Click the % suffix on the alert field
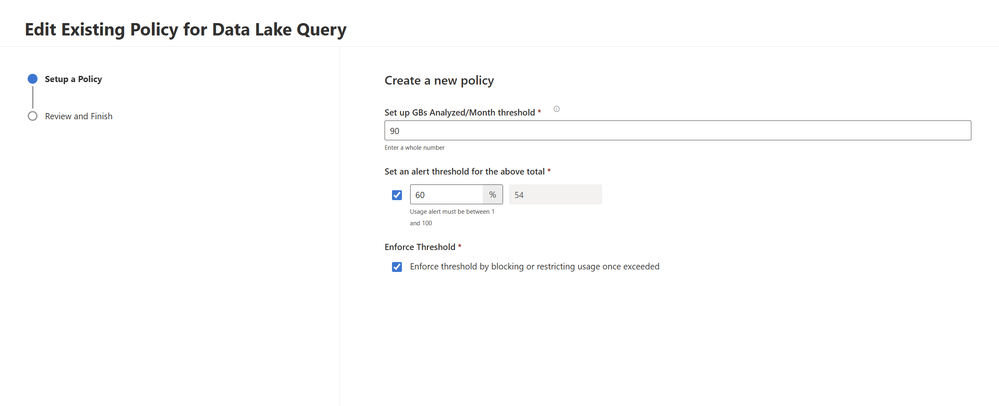The width and height of the screenshot is (999, 406). coord(493,195)
